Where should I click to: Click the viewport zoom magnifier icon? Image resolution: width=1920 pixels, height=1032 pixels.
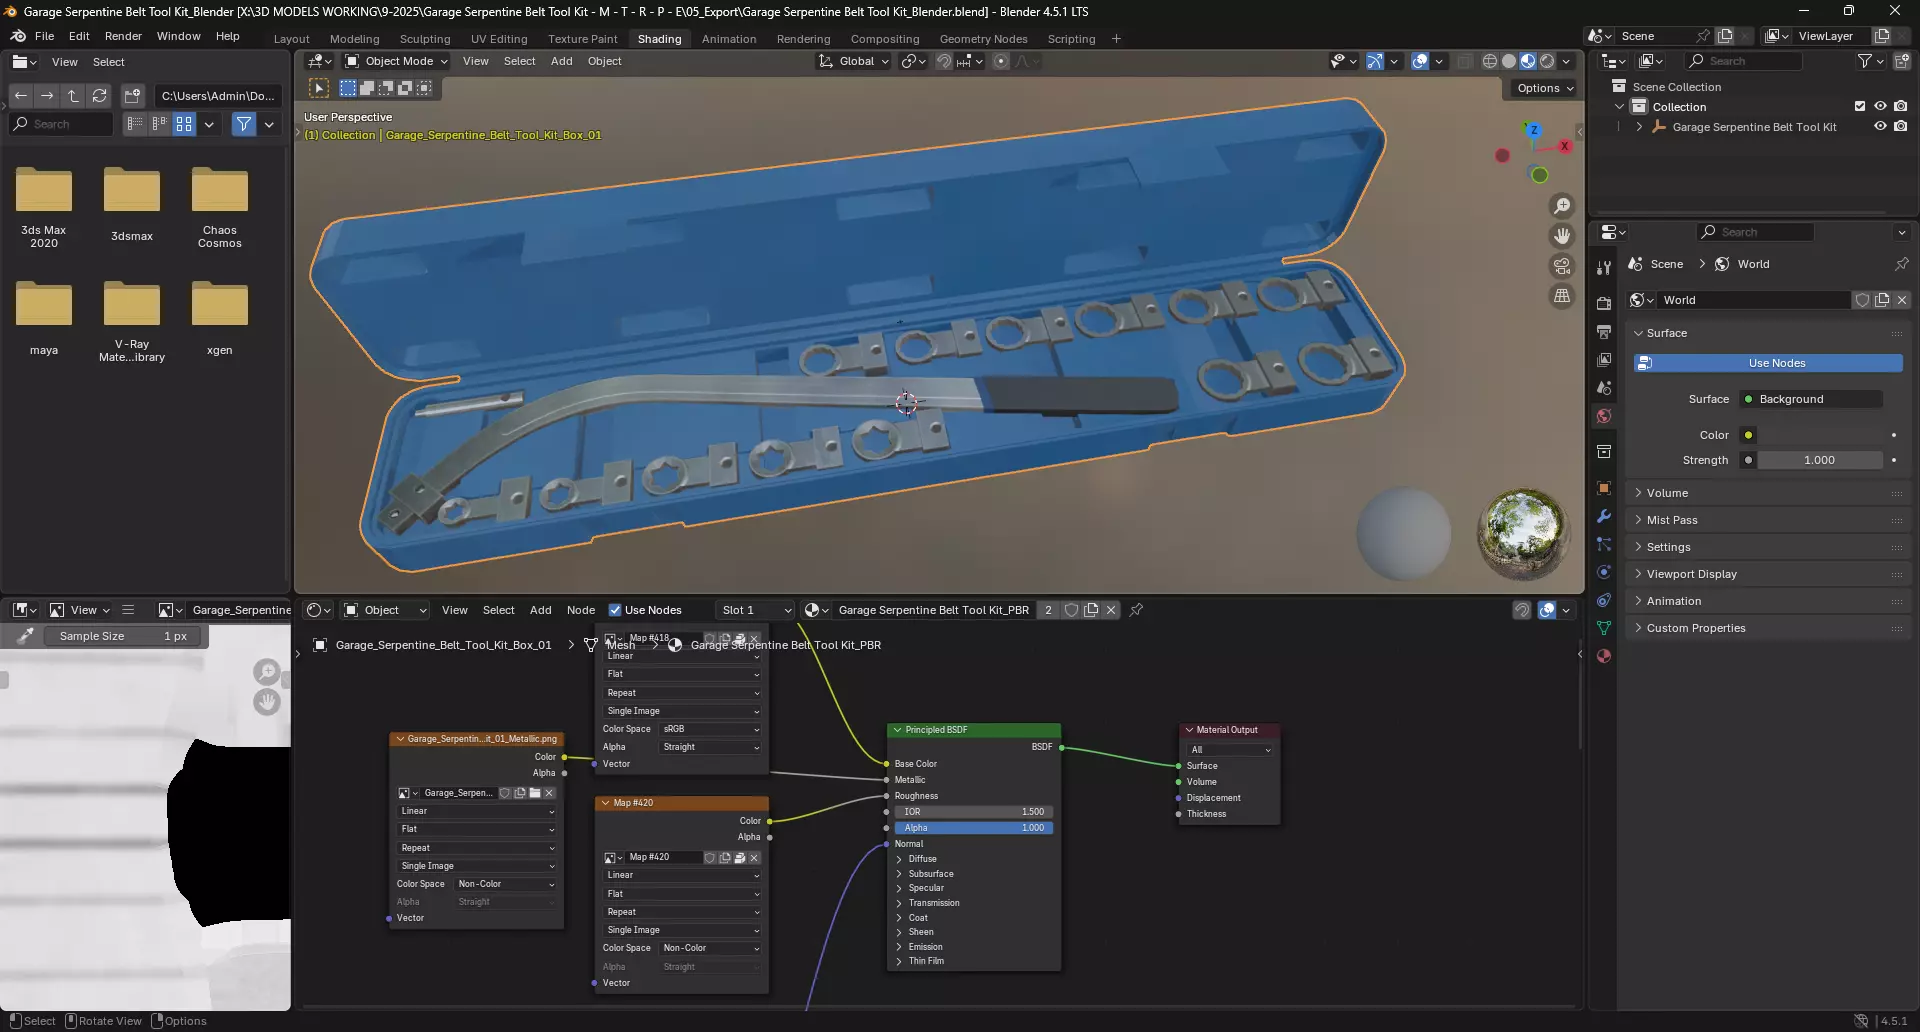1562,206
